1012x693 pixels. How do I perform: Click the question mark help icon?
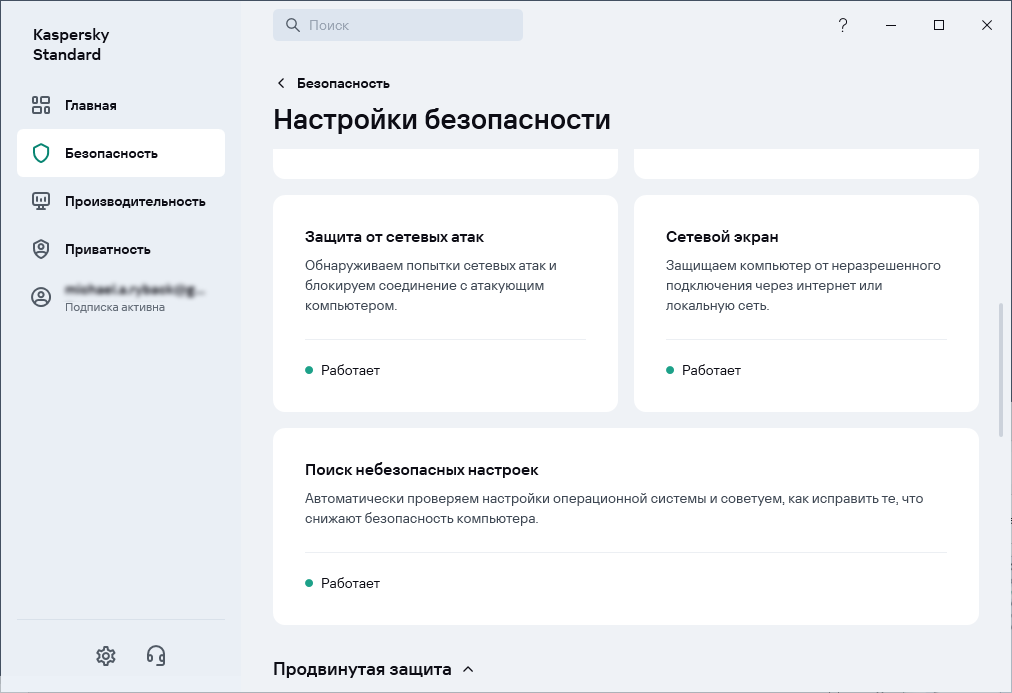tap(843, 25)
